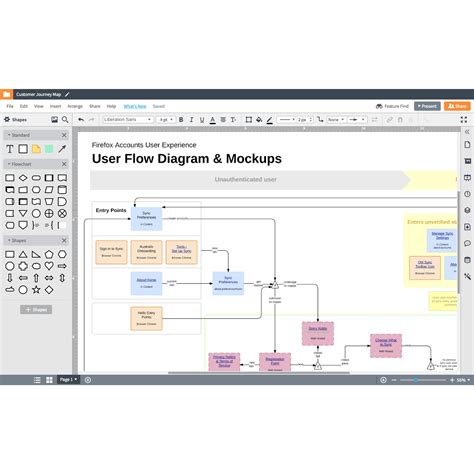The image size is (474, 474).
Task: Close the Flowchart shapes section
Action: coord(64,164)
